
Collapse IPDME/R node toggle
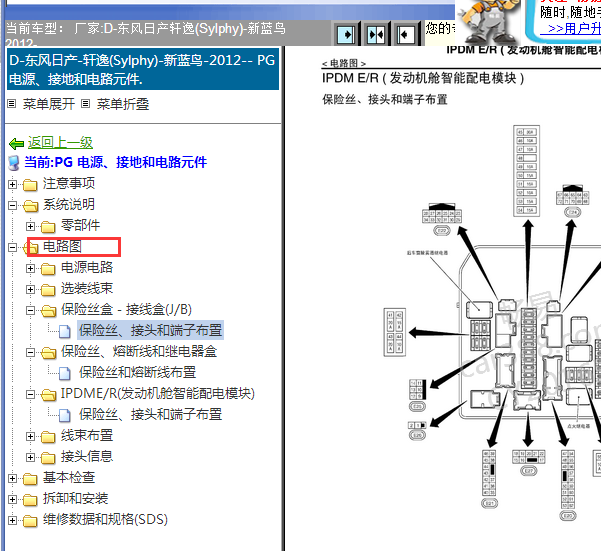(x=30, y=394)
